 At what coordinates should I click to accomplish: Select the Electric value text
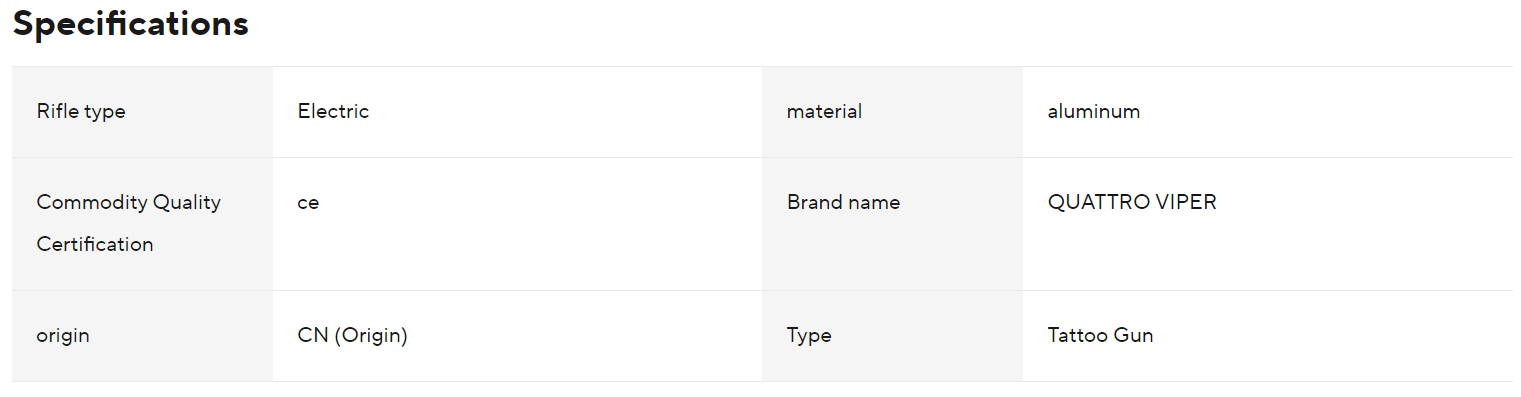click(333, 111)
